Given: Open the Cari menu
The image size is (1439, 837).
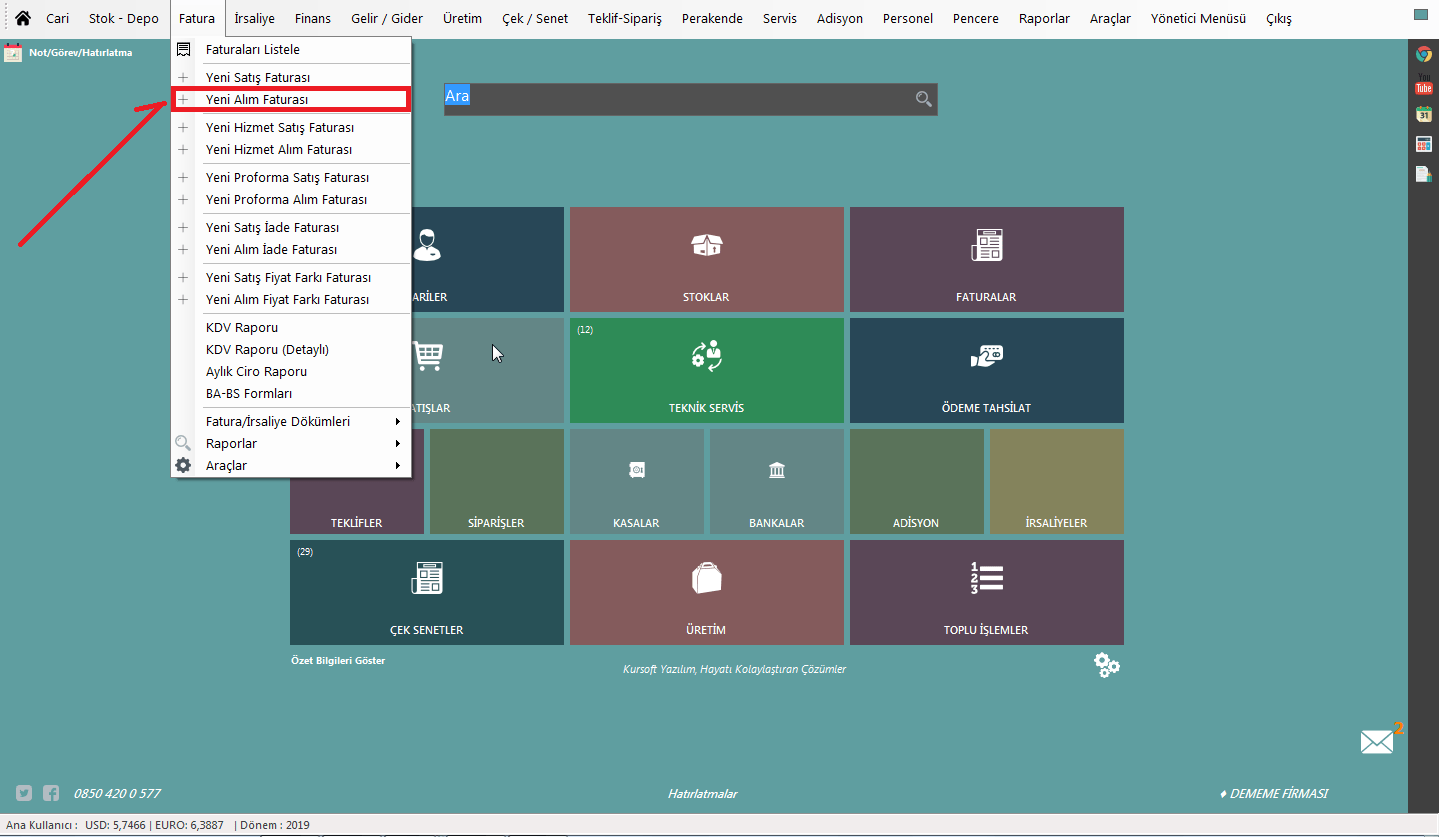Looking at the screenshot, I should [57, 18].
